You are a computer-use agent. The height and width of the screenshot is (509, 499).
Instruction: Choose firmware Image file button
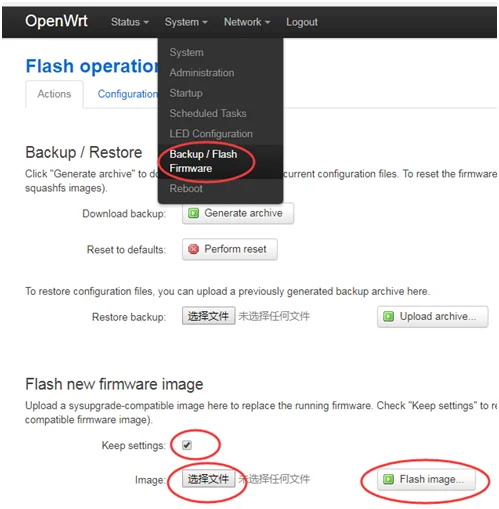coord(209,479)
